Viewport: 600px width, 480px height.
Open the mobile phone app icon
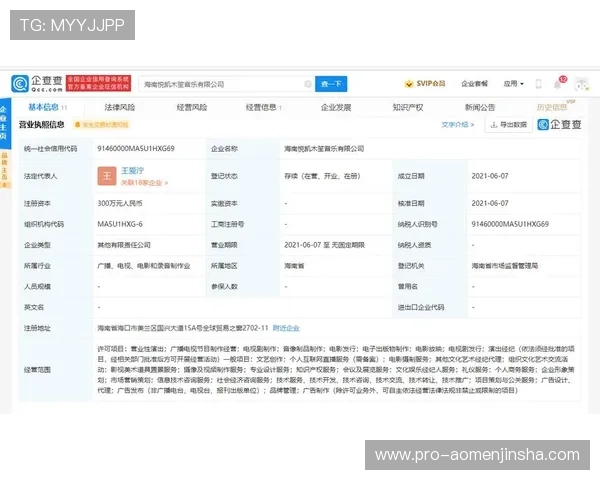click(538, 84)
